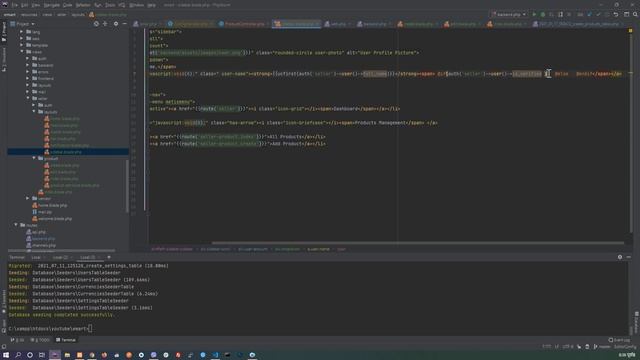The image size is (640, 360).
Task: Toggle Git tool window button
Action: click(x=17, y=340)
